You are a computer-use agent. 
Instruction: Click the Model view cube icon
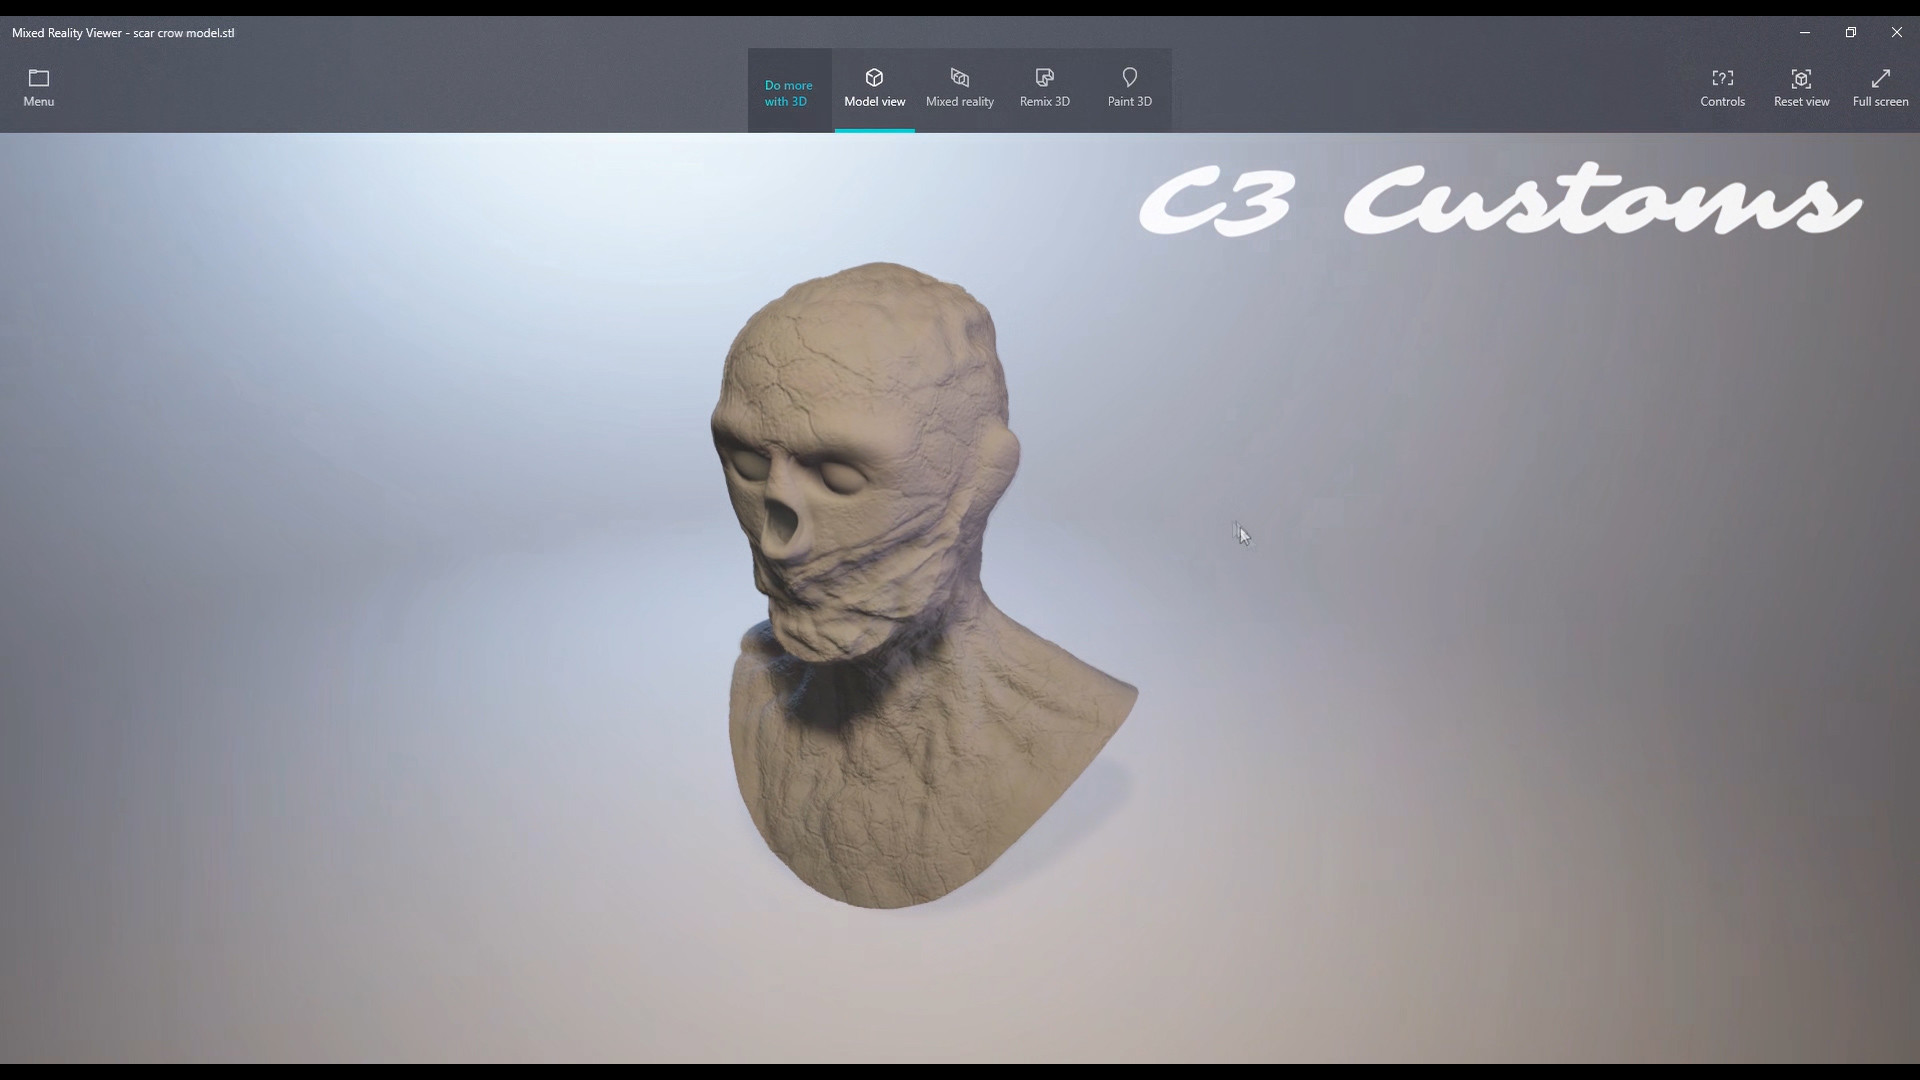(874, 78)
